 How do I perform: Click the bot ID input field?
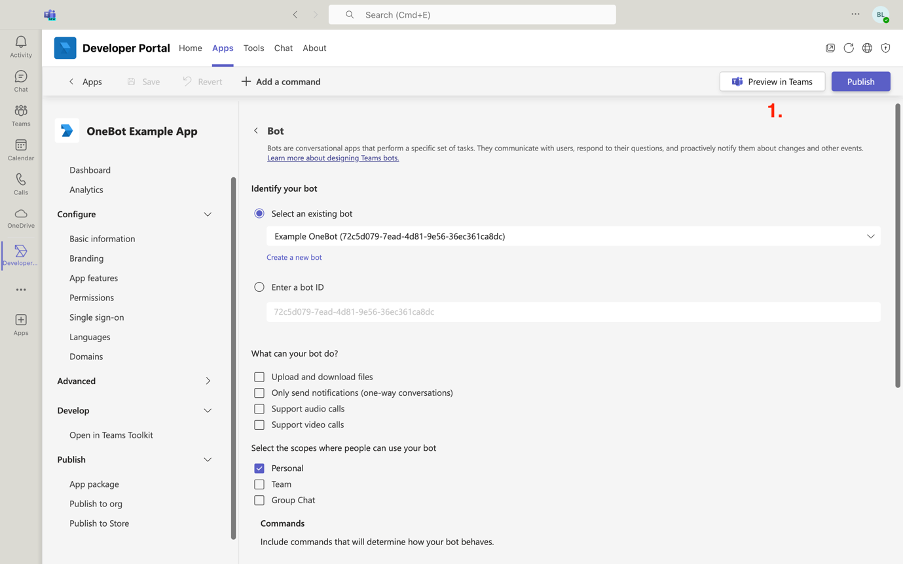(x=573, y=312)
